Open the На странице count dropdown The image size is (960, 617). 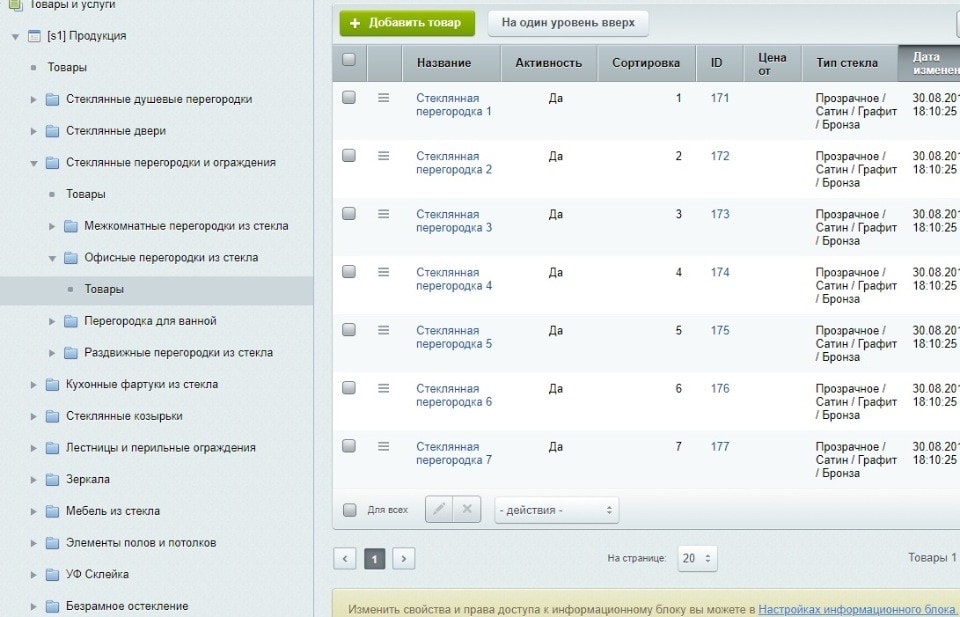(x=697, y=558)
